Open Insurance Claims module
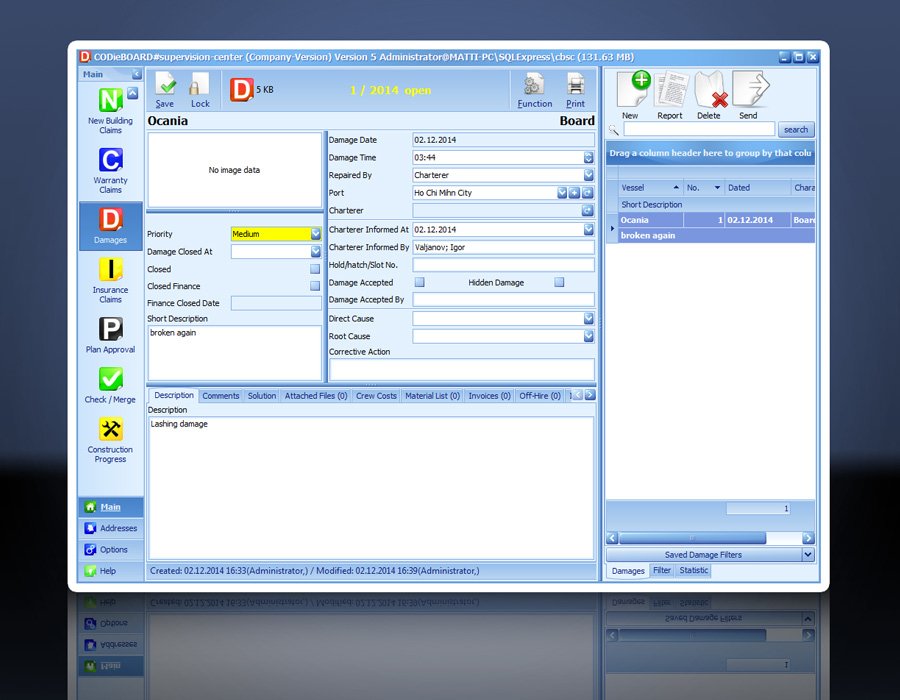 pyautogui.click(x=110, y=281)
